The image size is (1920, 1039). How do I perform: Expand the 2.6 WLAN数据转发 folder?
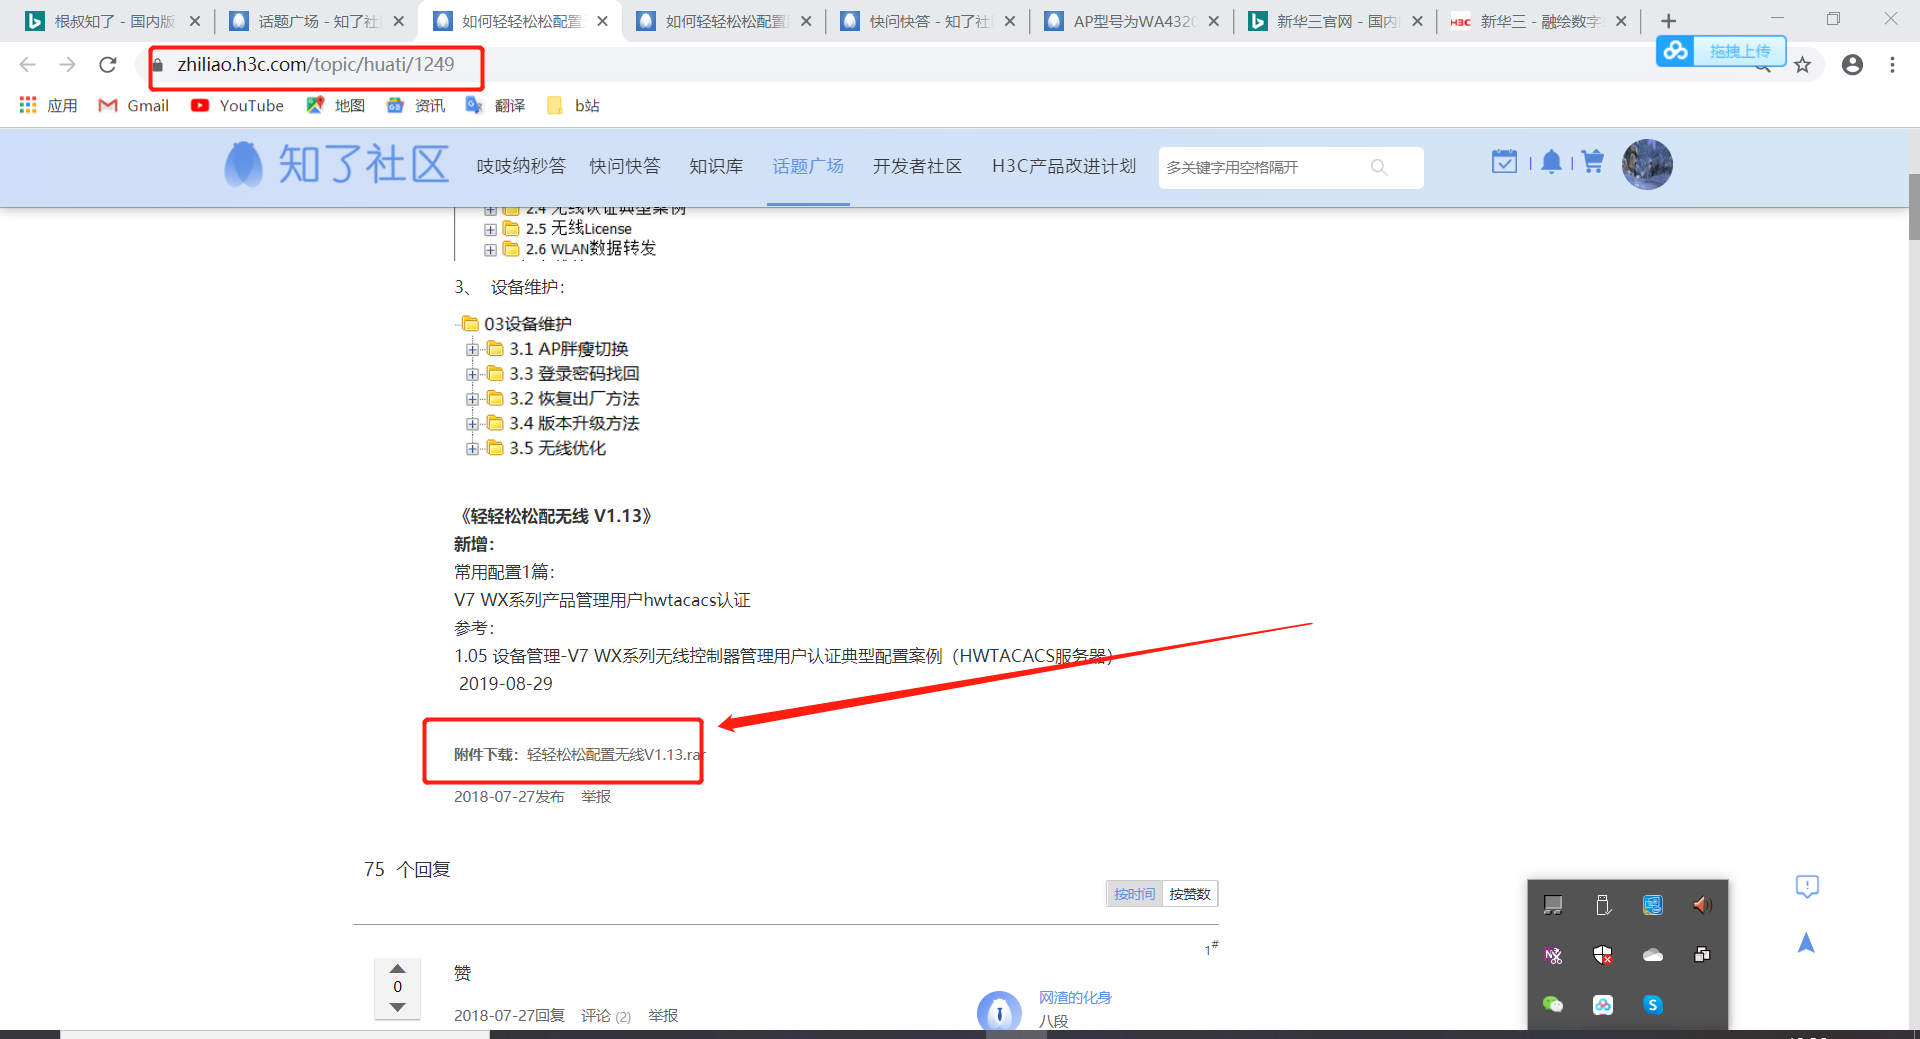click(x=490, y=250)
